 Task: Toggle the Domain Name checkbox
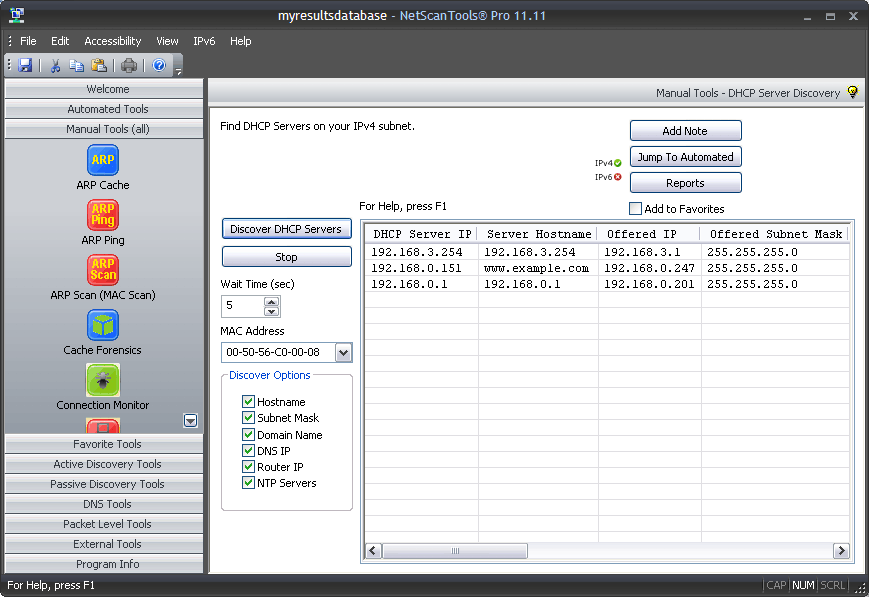click(x=248, y=434)
